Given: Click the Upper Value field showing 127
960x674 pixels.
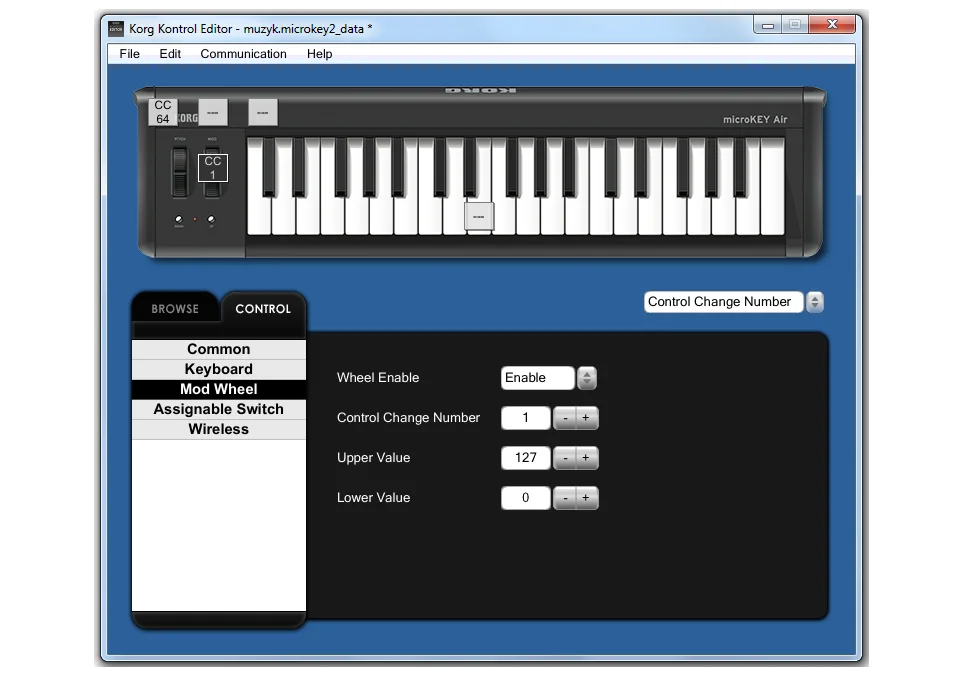Looking at the screenshot, I should (525, 458).
